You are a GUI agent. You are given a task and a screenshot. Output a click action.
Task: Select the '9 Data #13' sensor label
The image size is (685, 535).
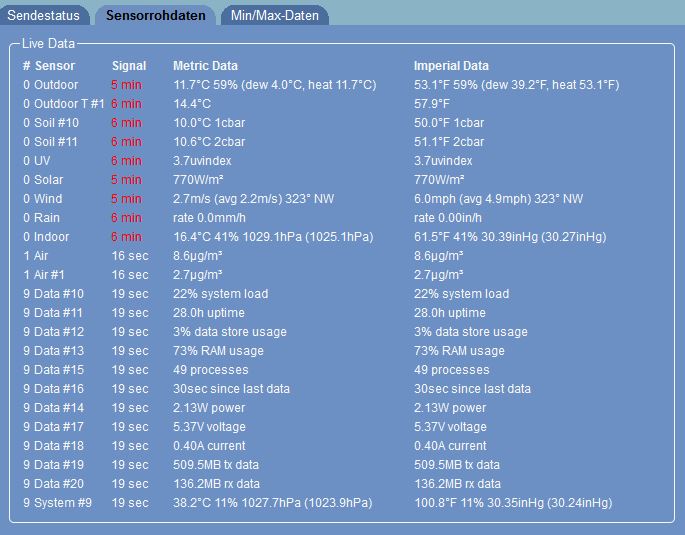(53, 351)
